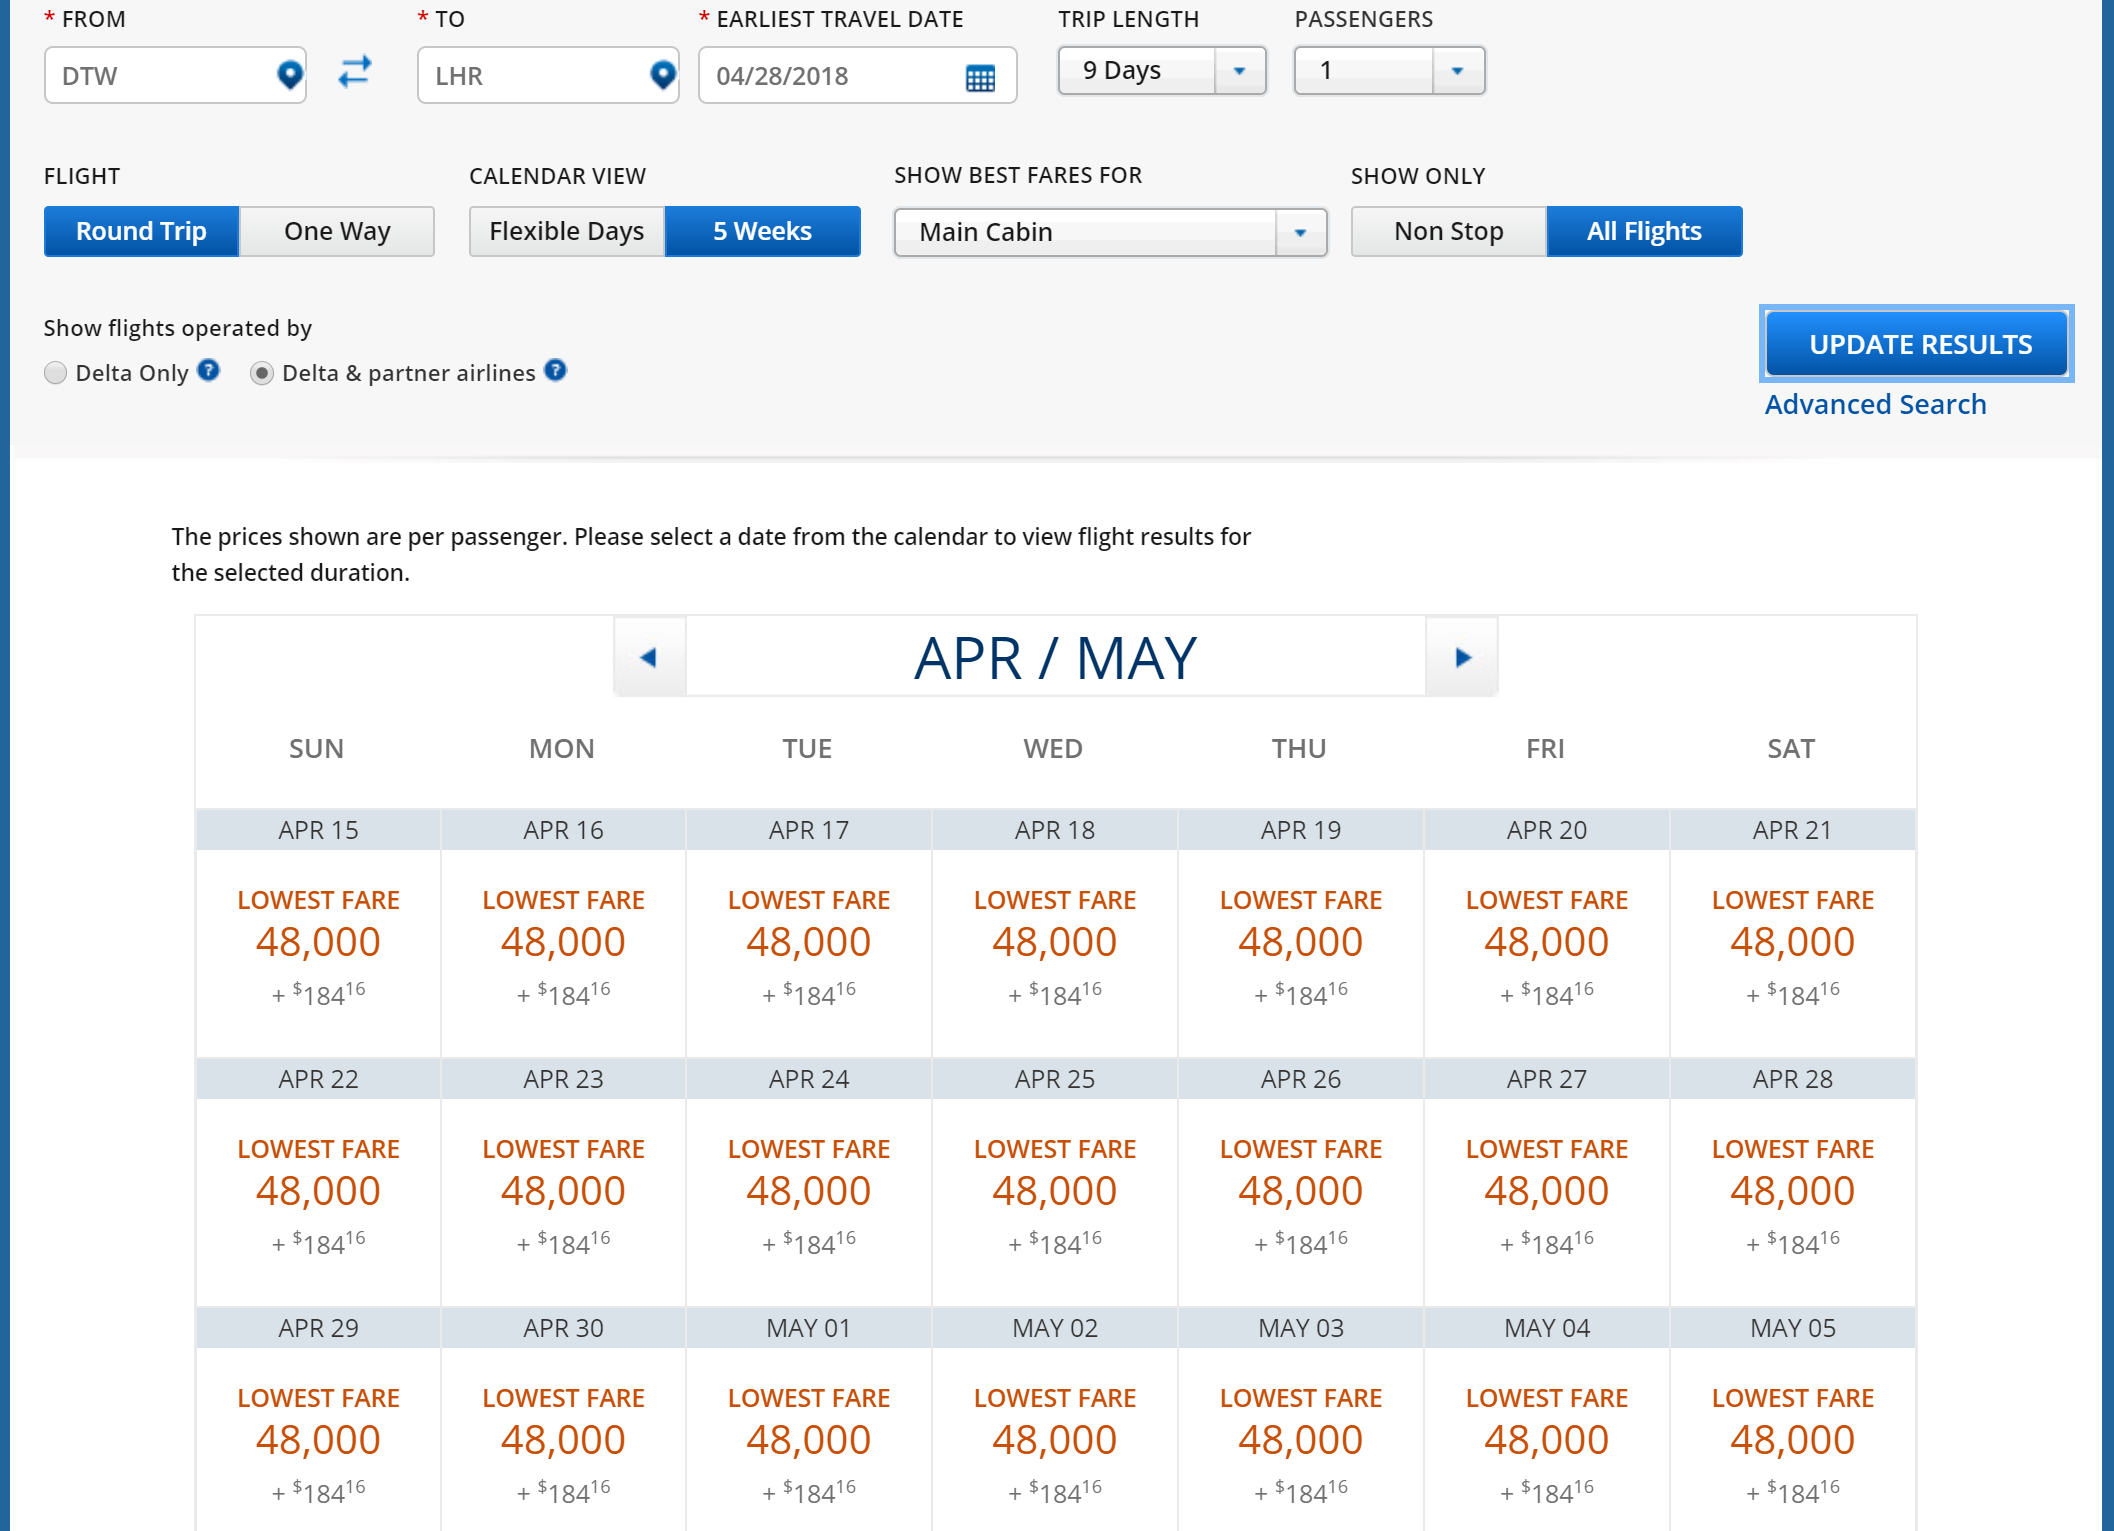Open the Passengers count dropdown

[x=1457, y=71]
